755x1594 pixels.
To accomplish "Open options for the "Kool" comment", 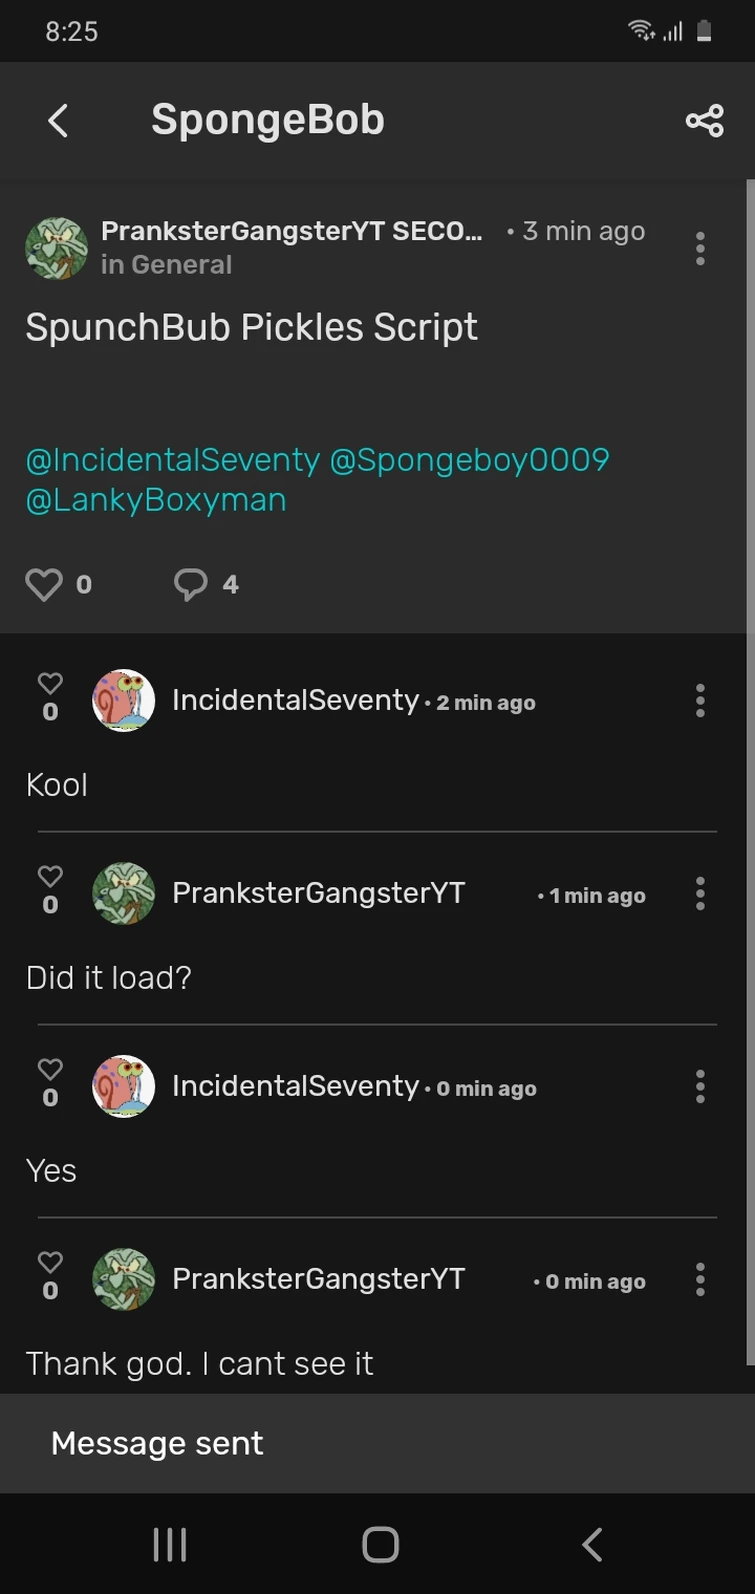I will tap(700, 701).
